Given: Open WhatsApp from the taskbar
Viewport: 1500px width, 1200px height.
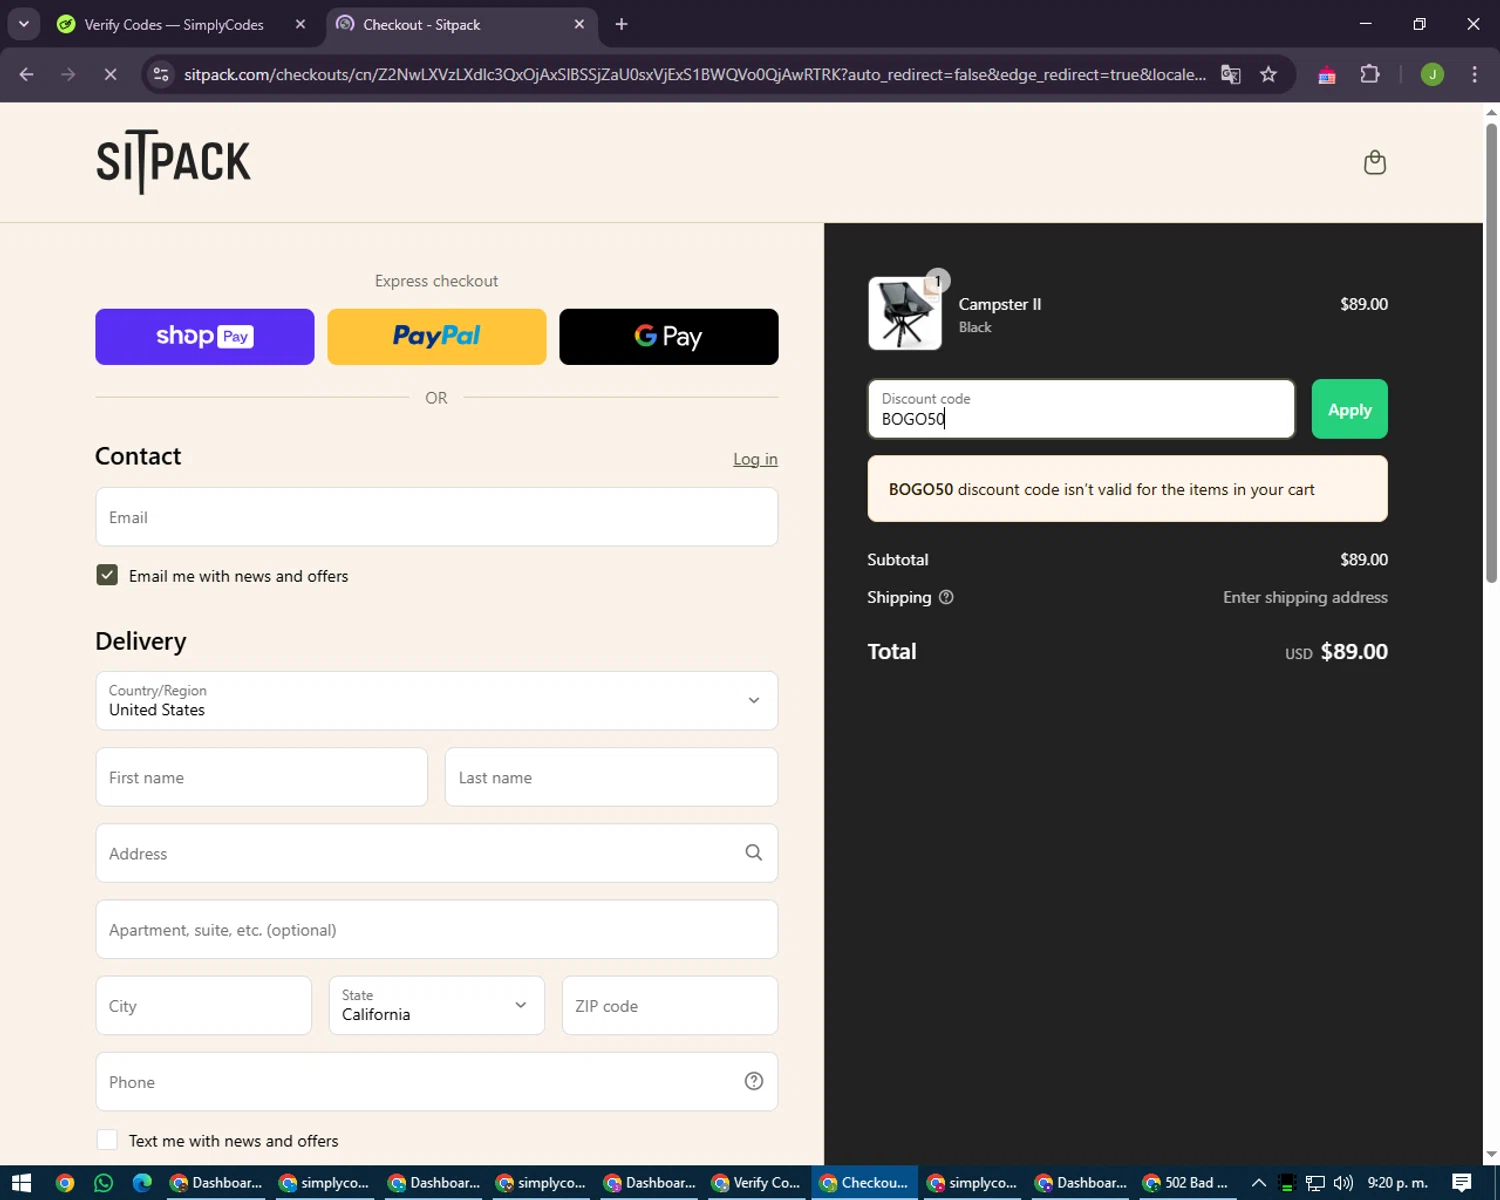Looking at the screenshot, I should pyautogui.click(x=103, y=1183).
